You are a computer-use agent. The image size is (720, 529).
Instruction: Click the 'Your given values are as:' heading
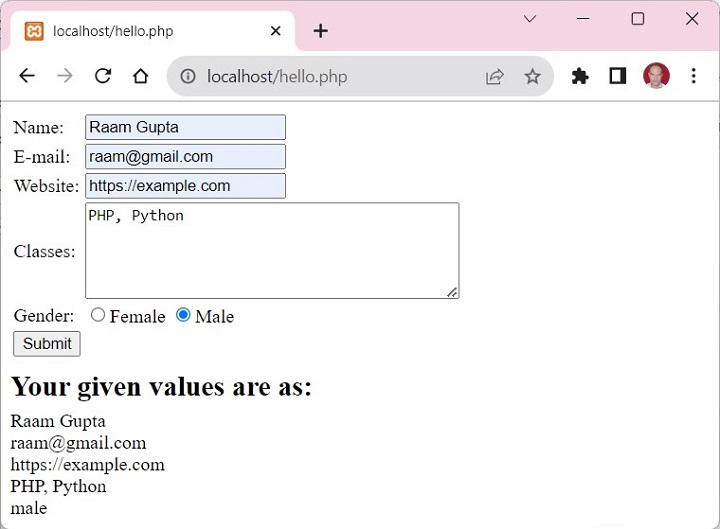point(162,386)
